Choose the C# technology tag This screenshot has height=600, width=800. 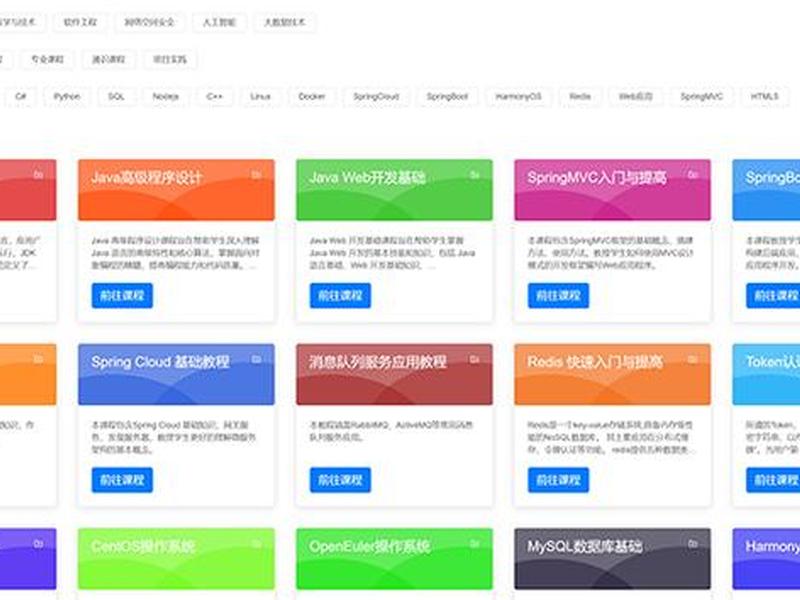20,96
